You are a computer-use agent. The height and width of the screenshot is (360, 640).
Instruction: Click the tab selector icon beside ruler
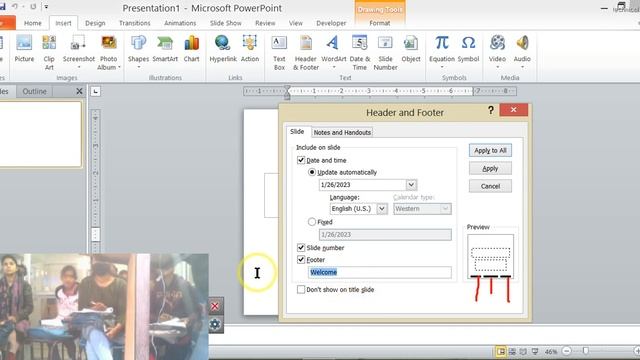point(95,91)
